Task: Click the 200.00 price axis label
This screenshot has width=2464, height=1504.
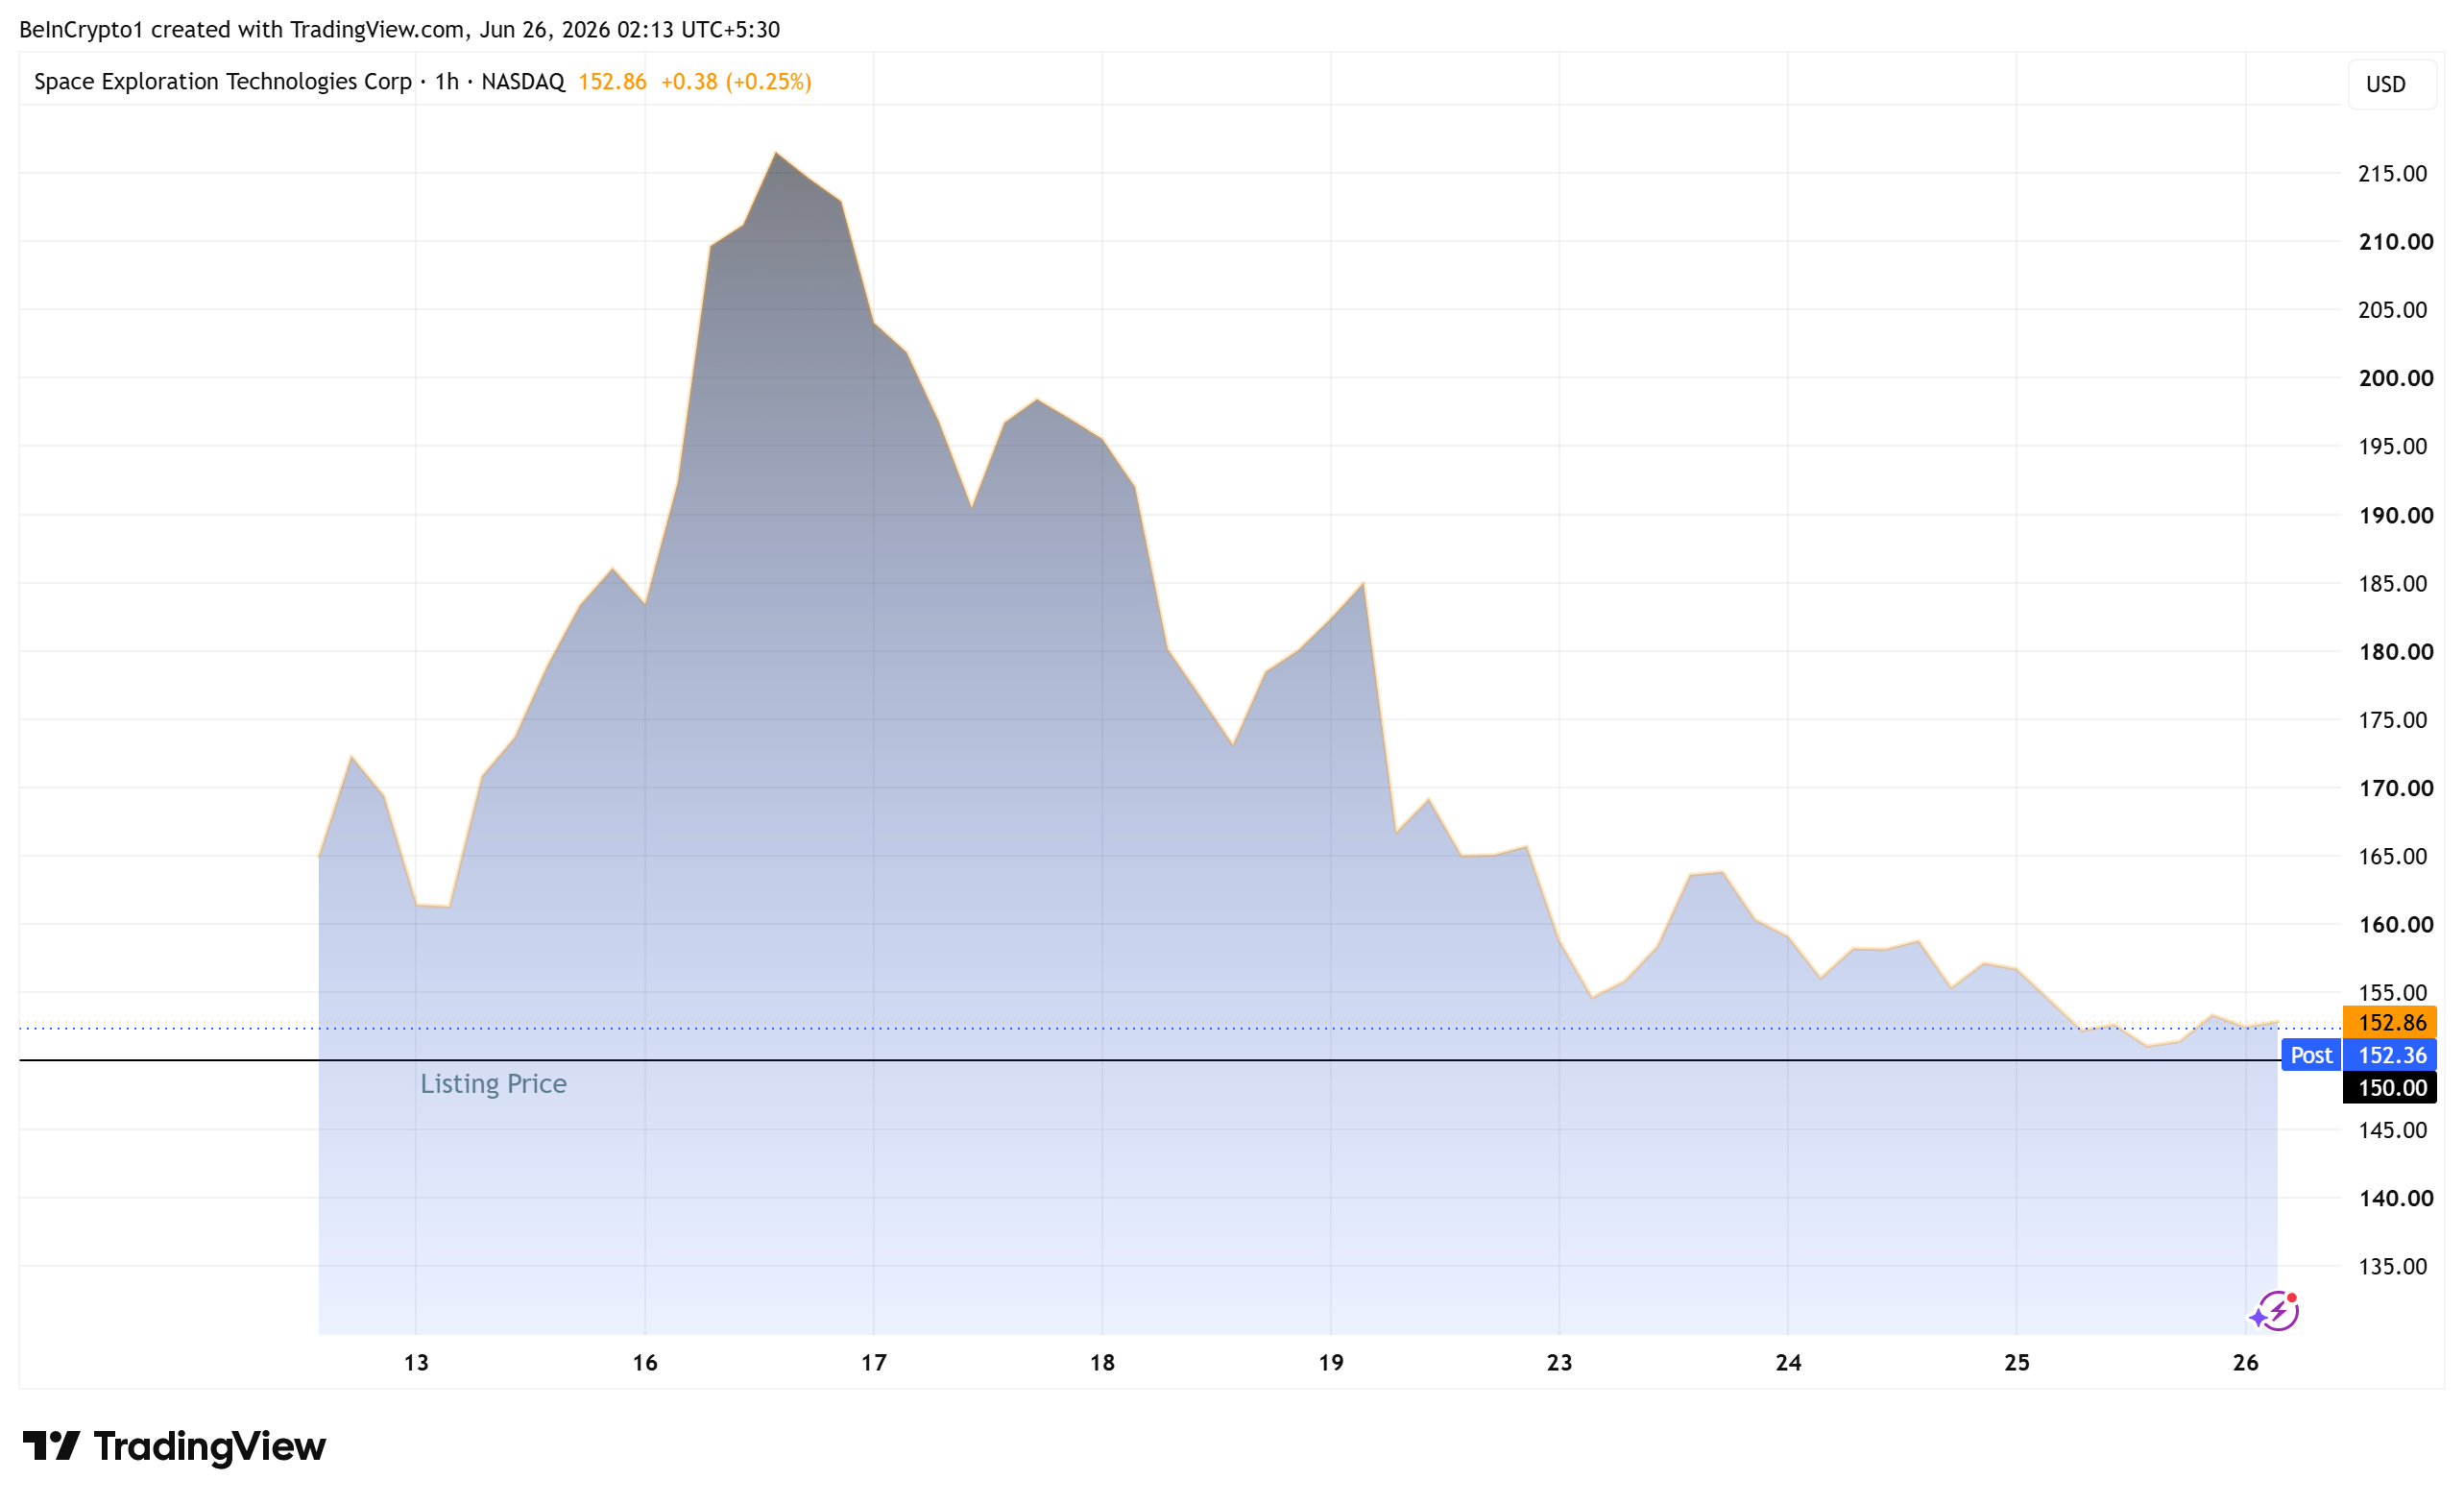Action: click(2396, 378)
